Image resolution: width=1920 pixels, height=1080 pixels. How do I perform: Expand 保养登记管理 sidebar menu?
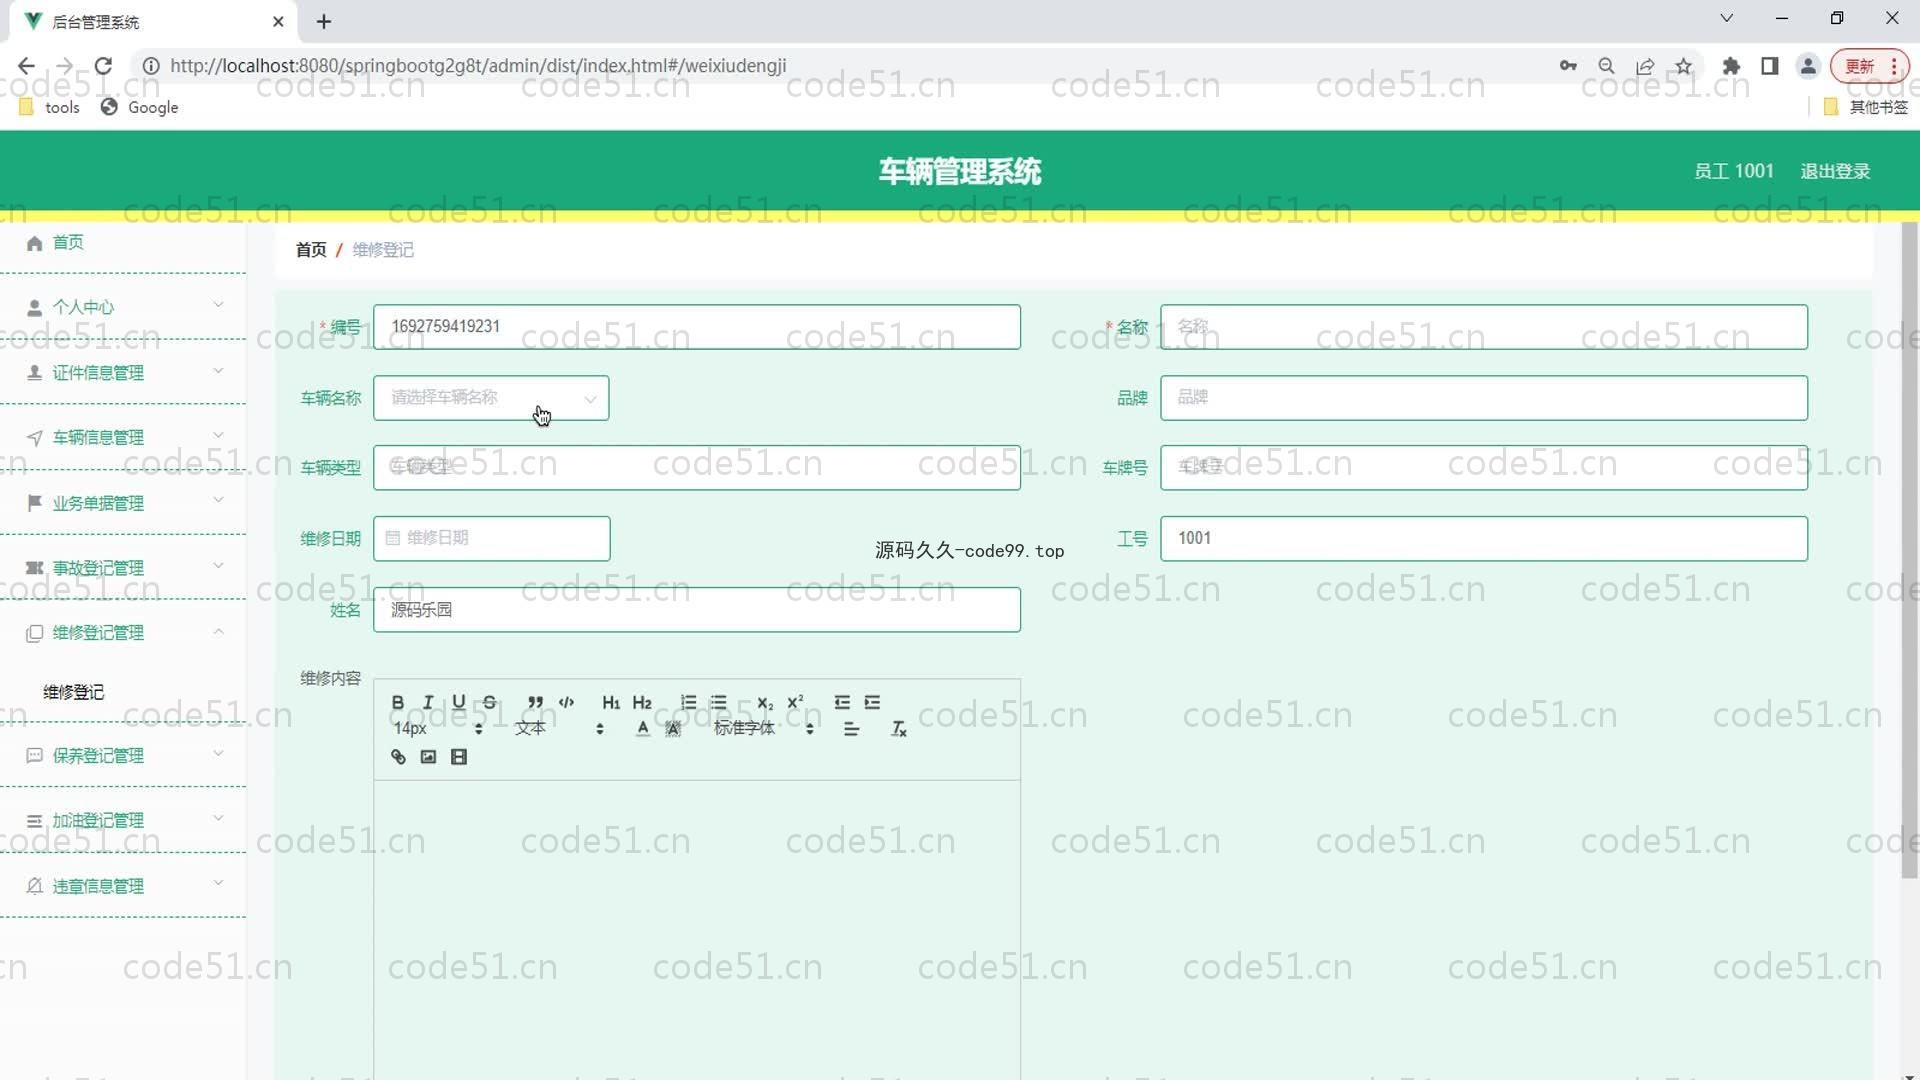pos(123,755)
